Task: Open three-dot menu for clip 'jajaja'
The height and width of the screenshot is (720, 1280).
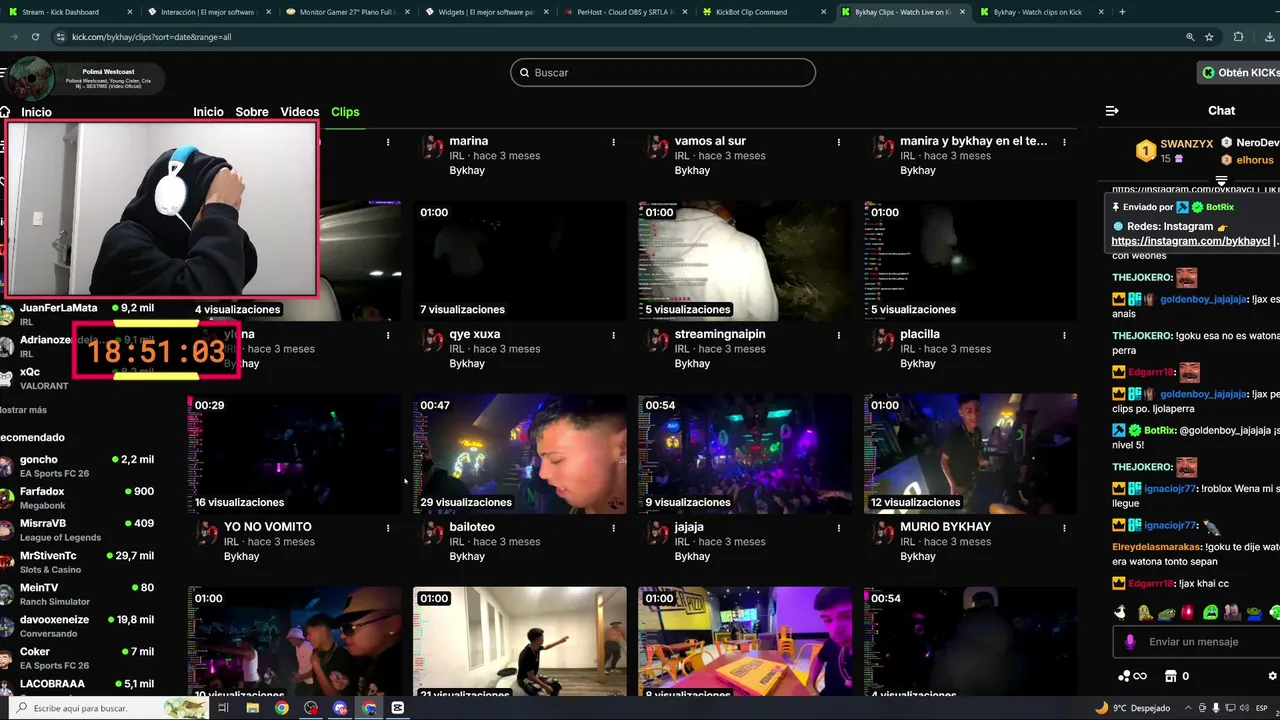Action: click(839, 528)
